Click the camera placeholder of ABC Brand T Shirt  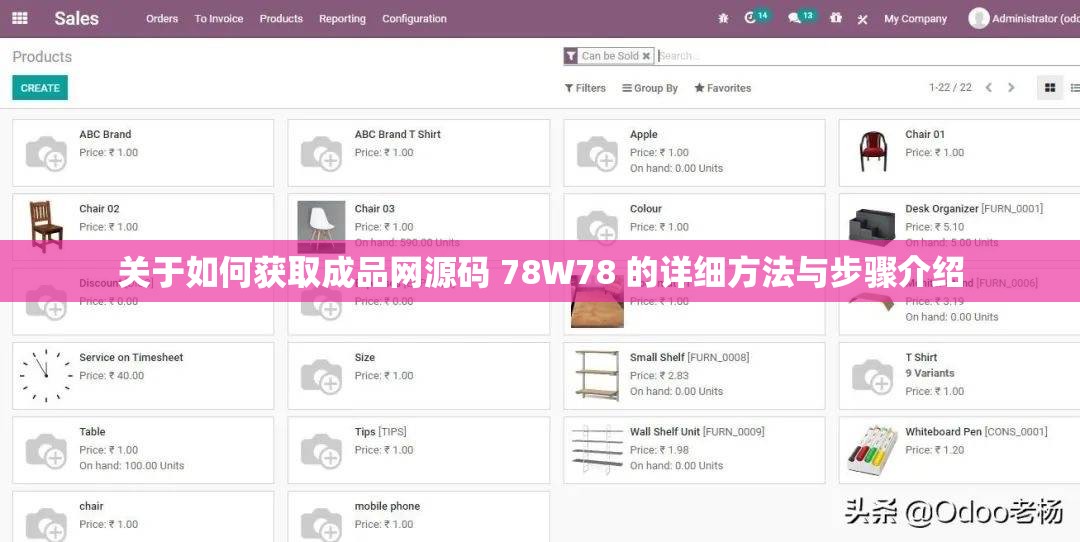tap(322, 153)
